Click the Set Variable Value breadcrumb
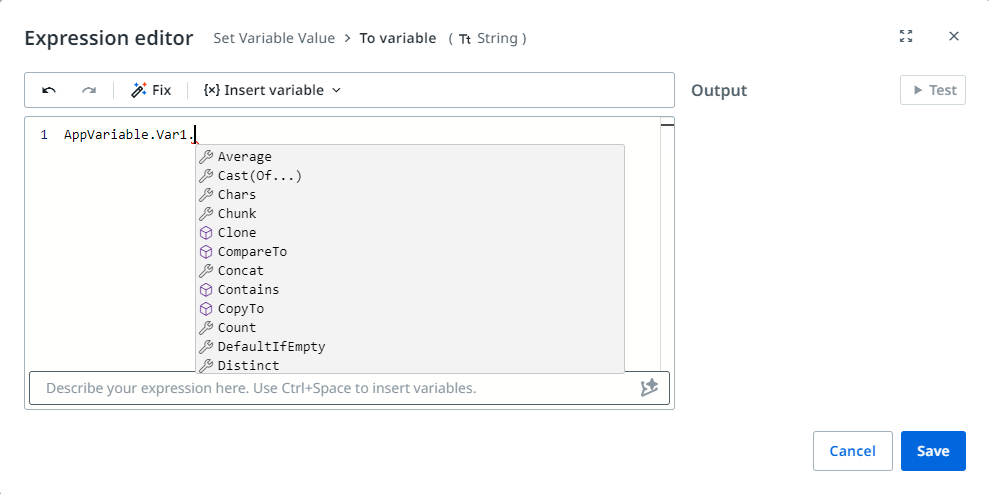 point(272,38)
